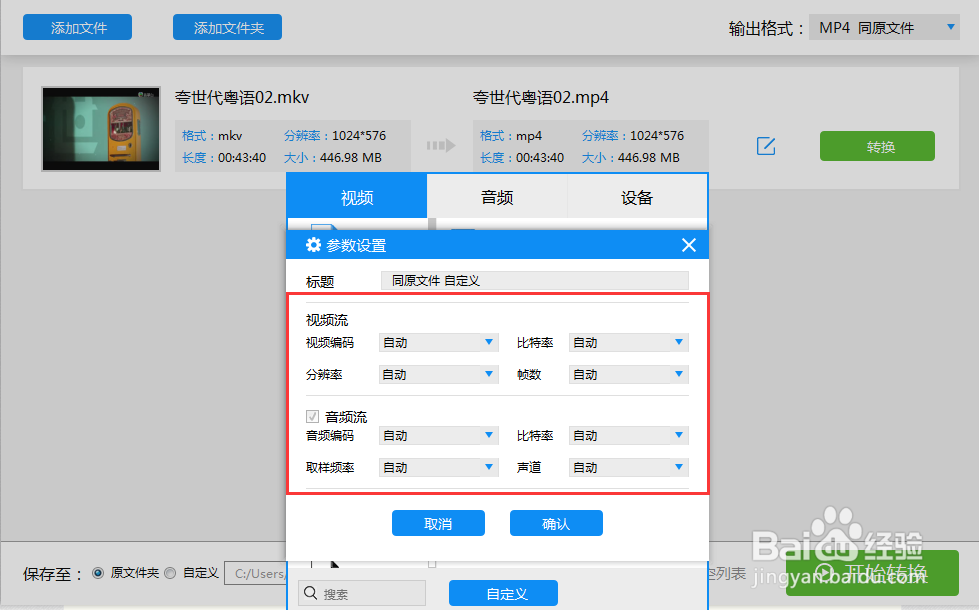979x610 pixels.
Task: Switch to the 音频 tab
Action: pyautogui.click(x=496, y=196)
